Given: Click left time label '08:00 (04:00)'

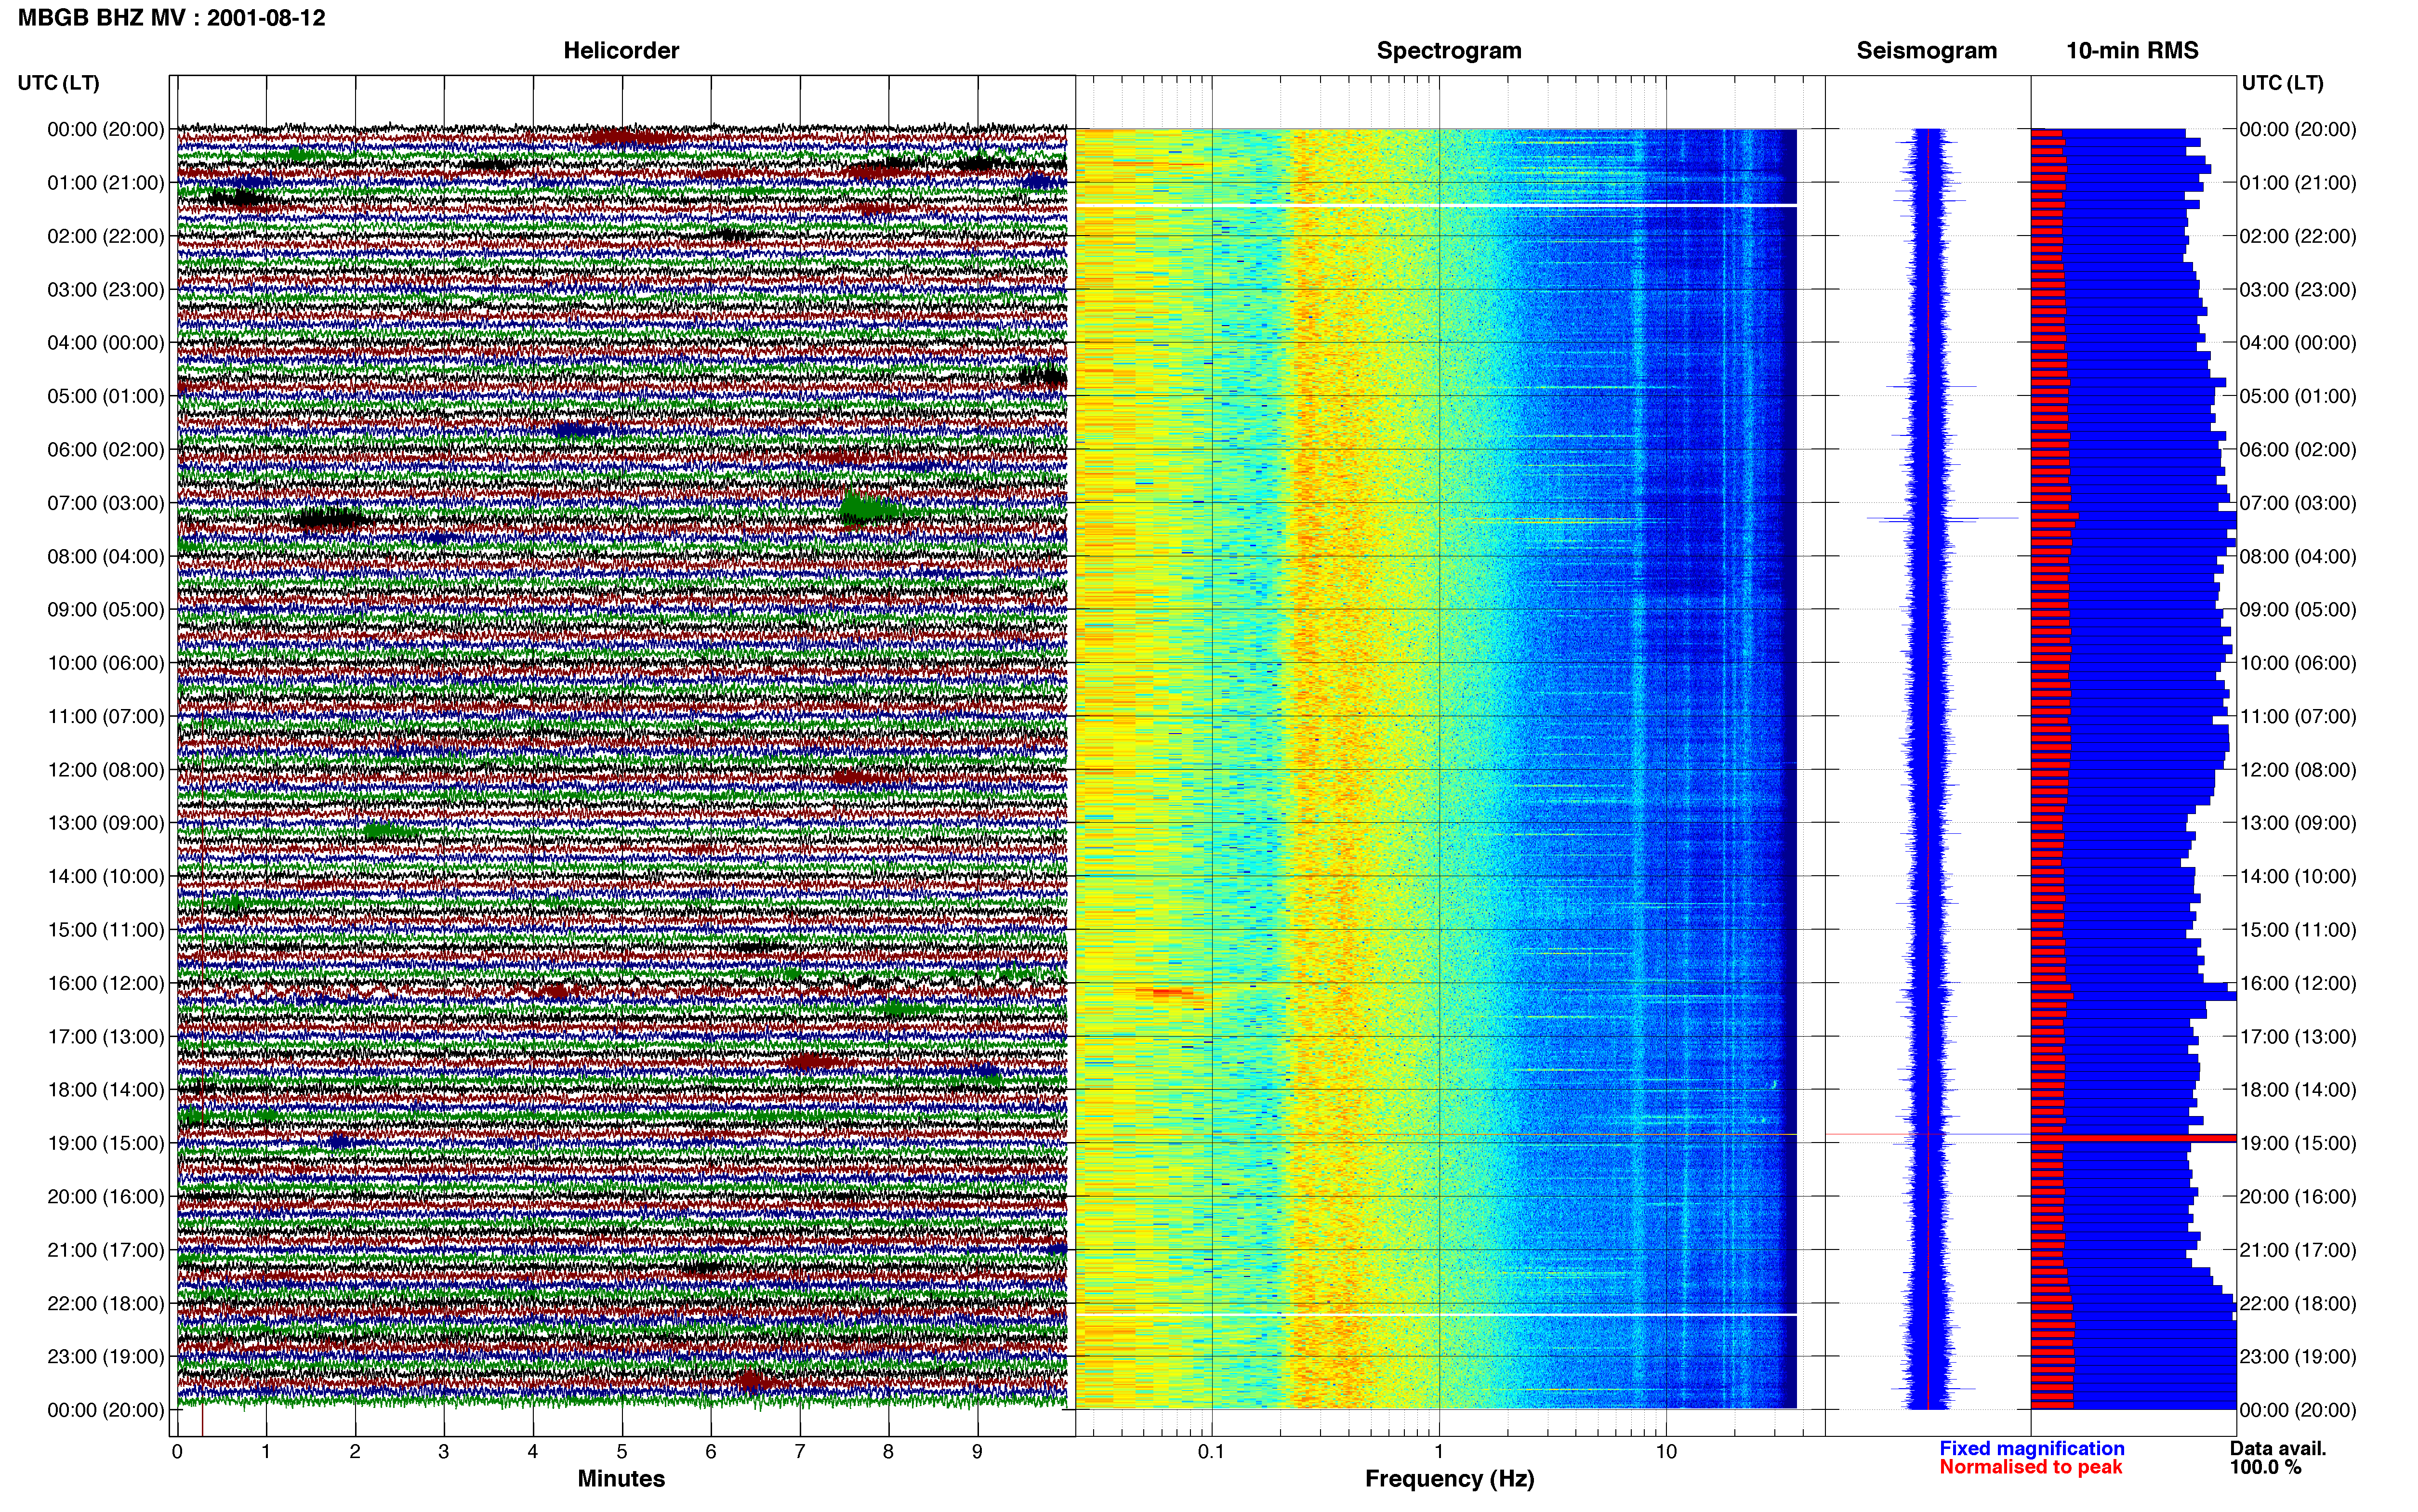Looking at the screenshot, I should 106,556.
